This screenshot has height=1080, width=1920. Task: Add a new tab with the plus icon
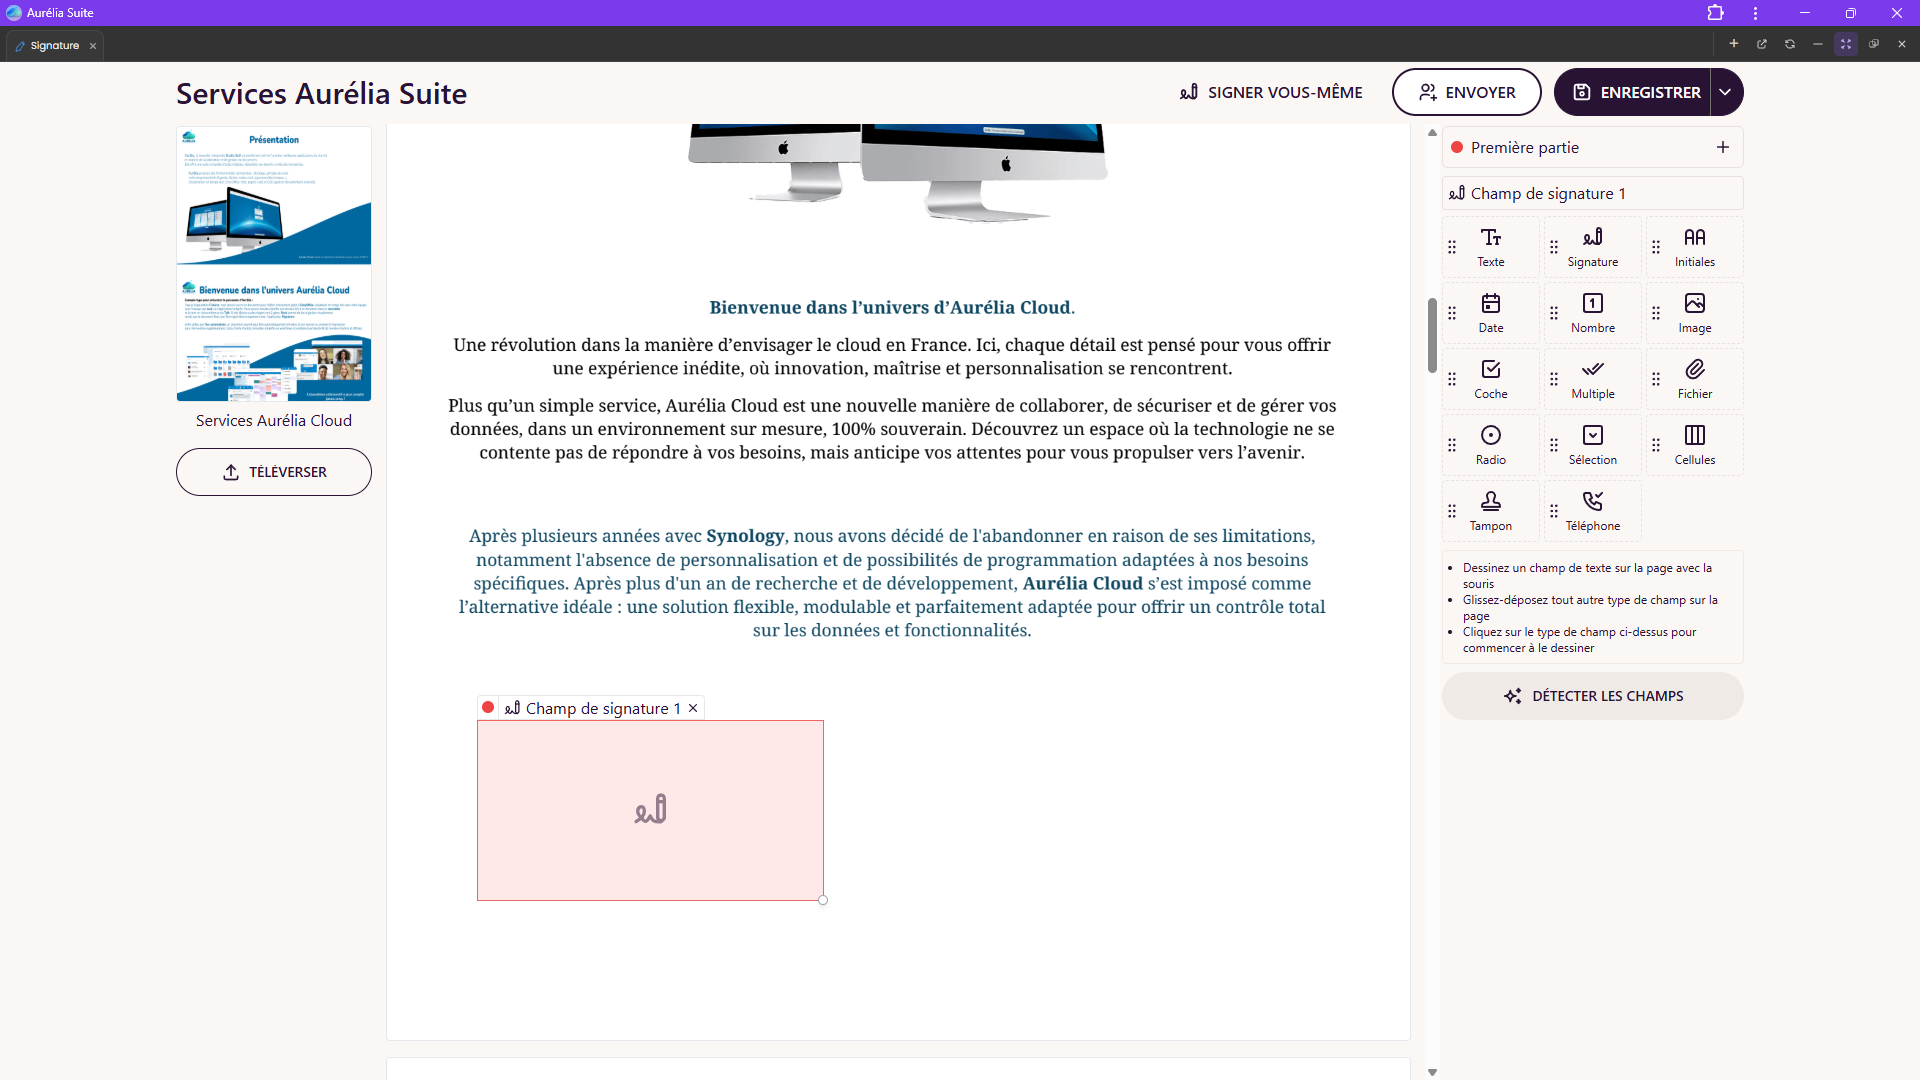tap(1734, 44)
